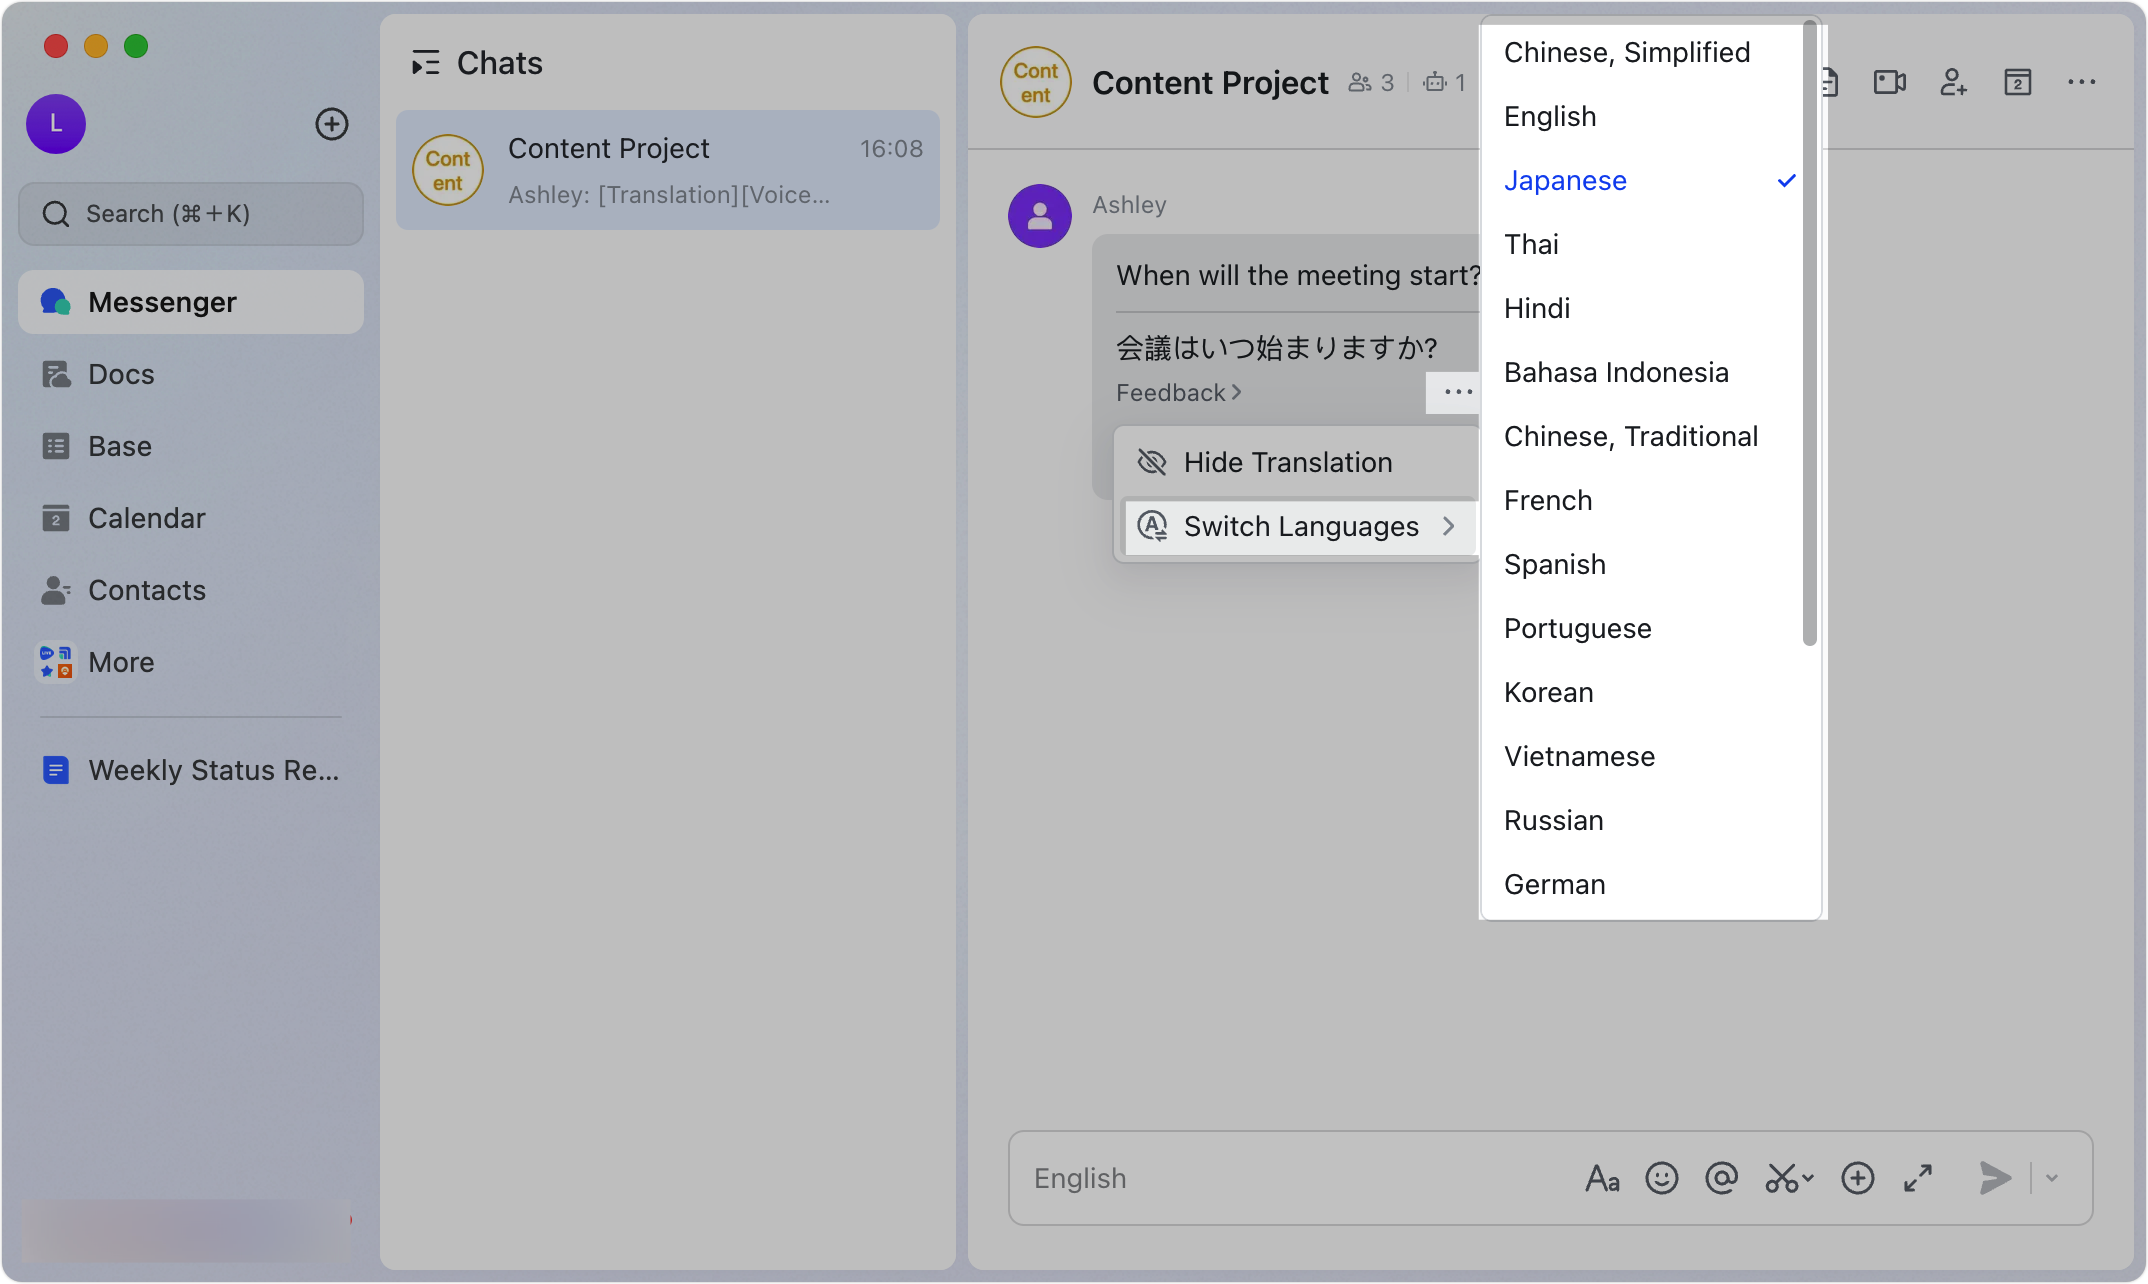Open Contacts in sidebar
Screen dimensions: 2148x1284
point(191,590)
